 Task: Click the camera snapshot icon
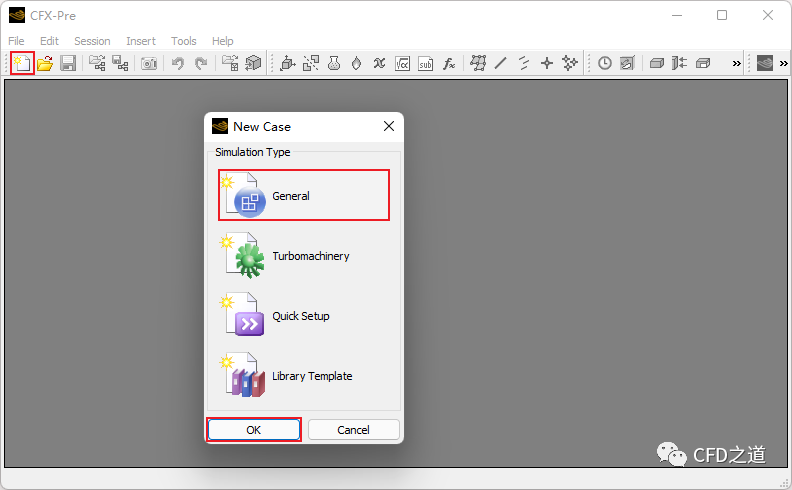coord(148,63)
